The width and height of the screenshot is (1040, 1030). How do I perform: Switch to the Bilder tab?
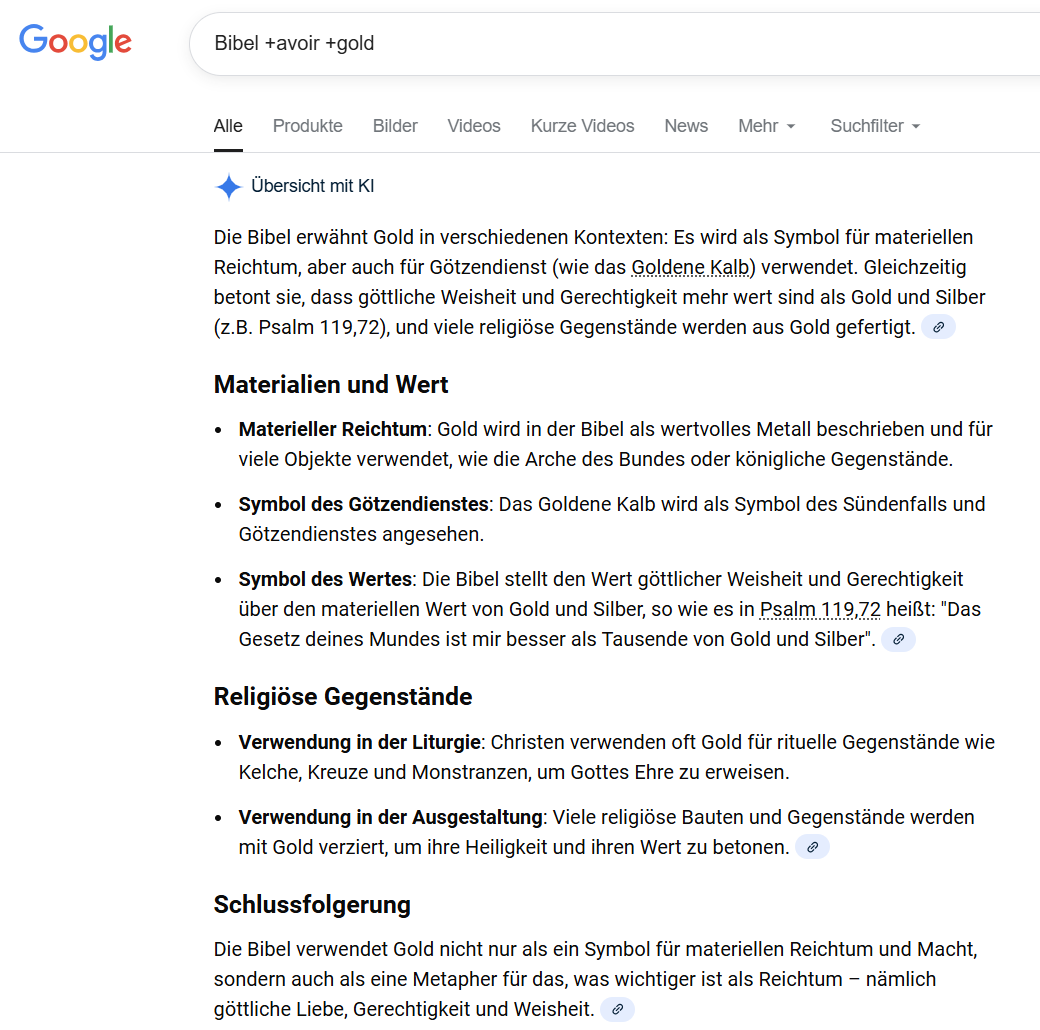[x=395, y=126]
